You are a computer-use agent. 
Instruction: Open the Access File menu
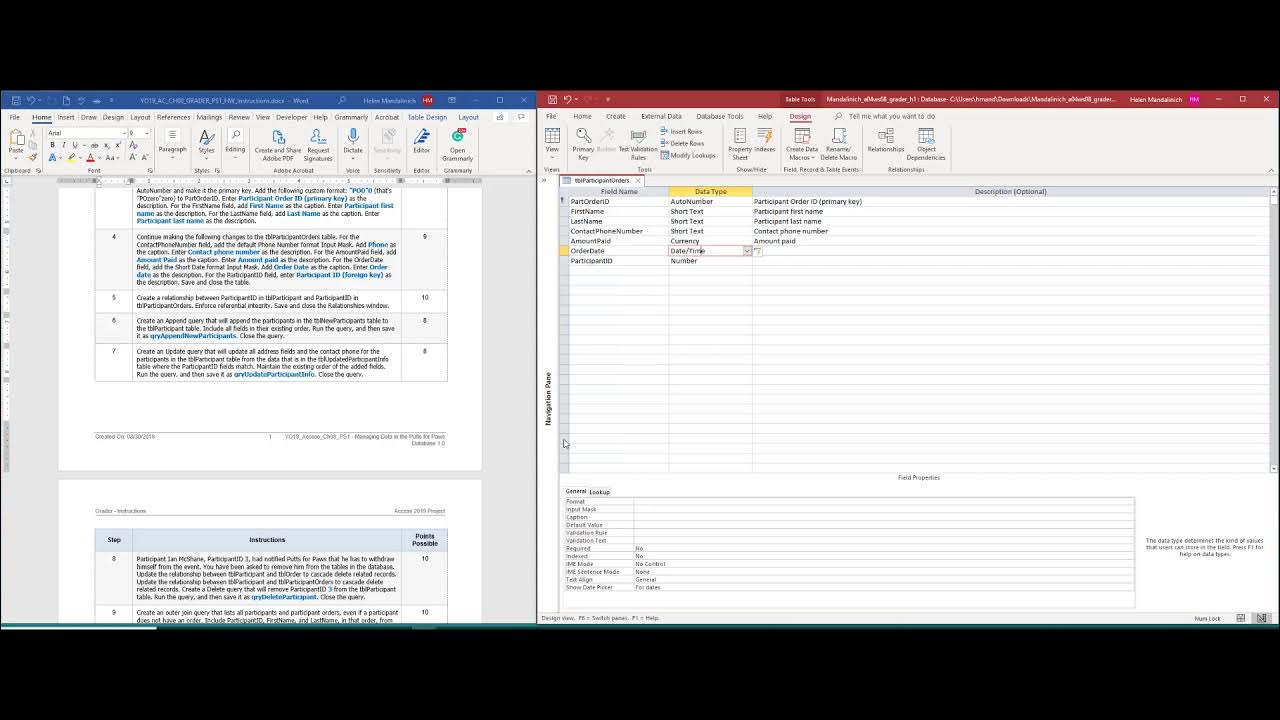tap(551, 116)
